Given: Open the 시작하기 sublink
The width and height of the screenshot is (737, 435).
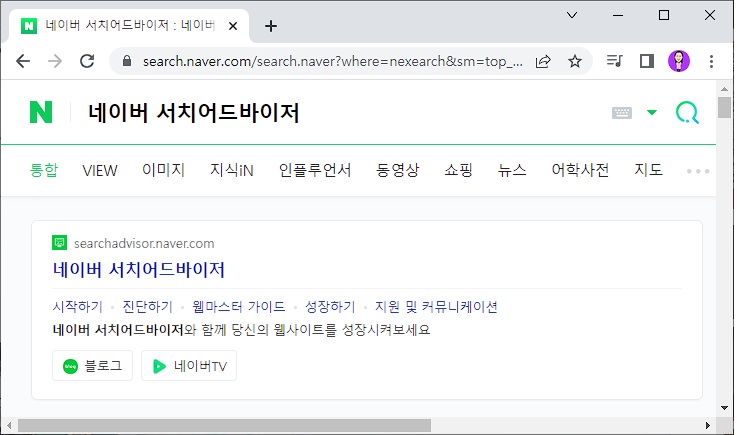Looking at the screenshot, I should 78,307.
